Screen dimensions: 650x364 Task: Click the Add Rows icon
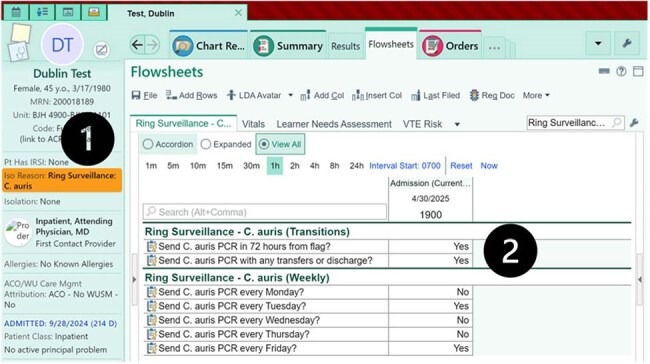point(171,95)
